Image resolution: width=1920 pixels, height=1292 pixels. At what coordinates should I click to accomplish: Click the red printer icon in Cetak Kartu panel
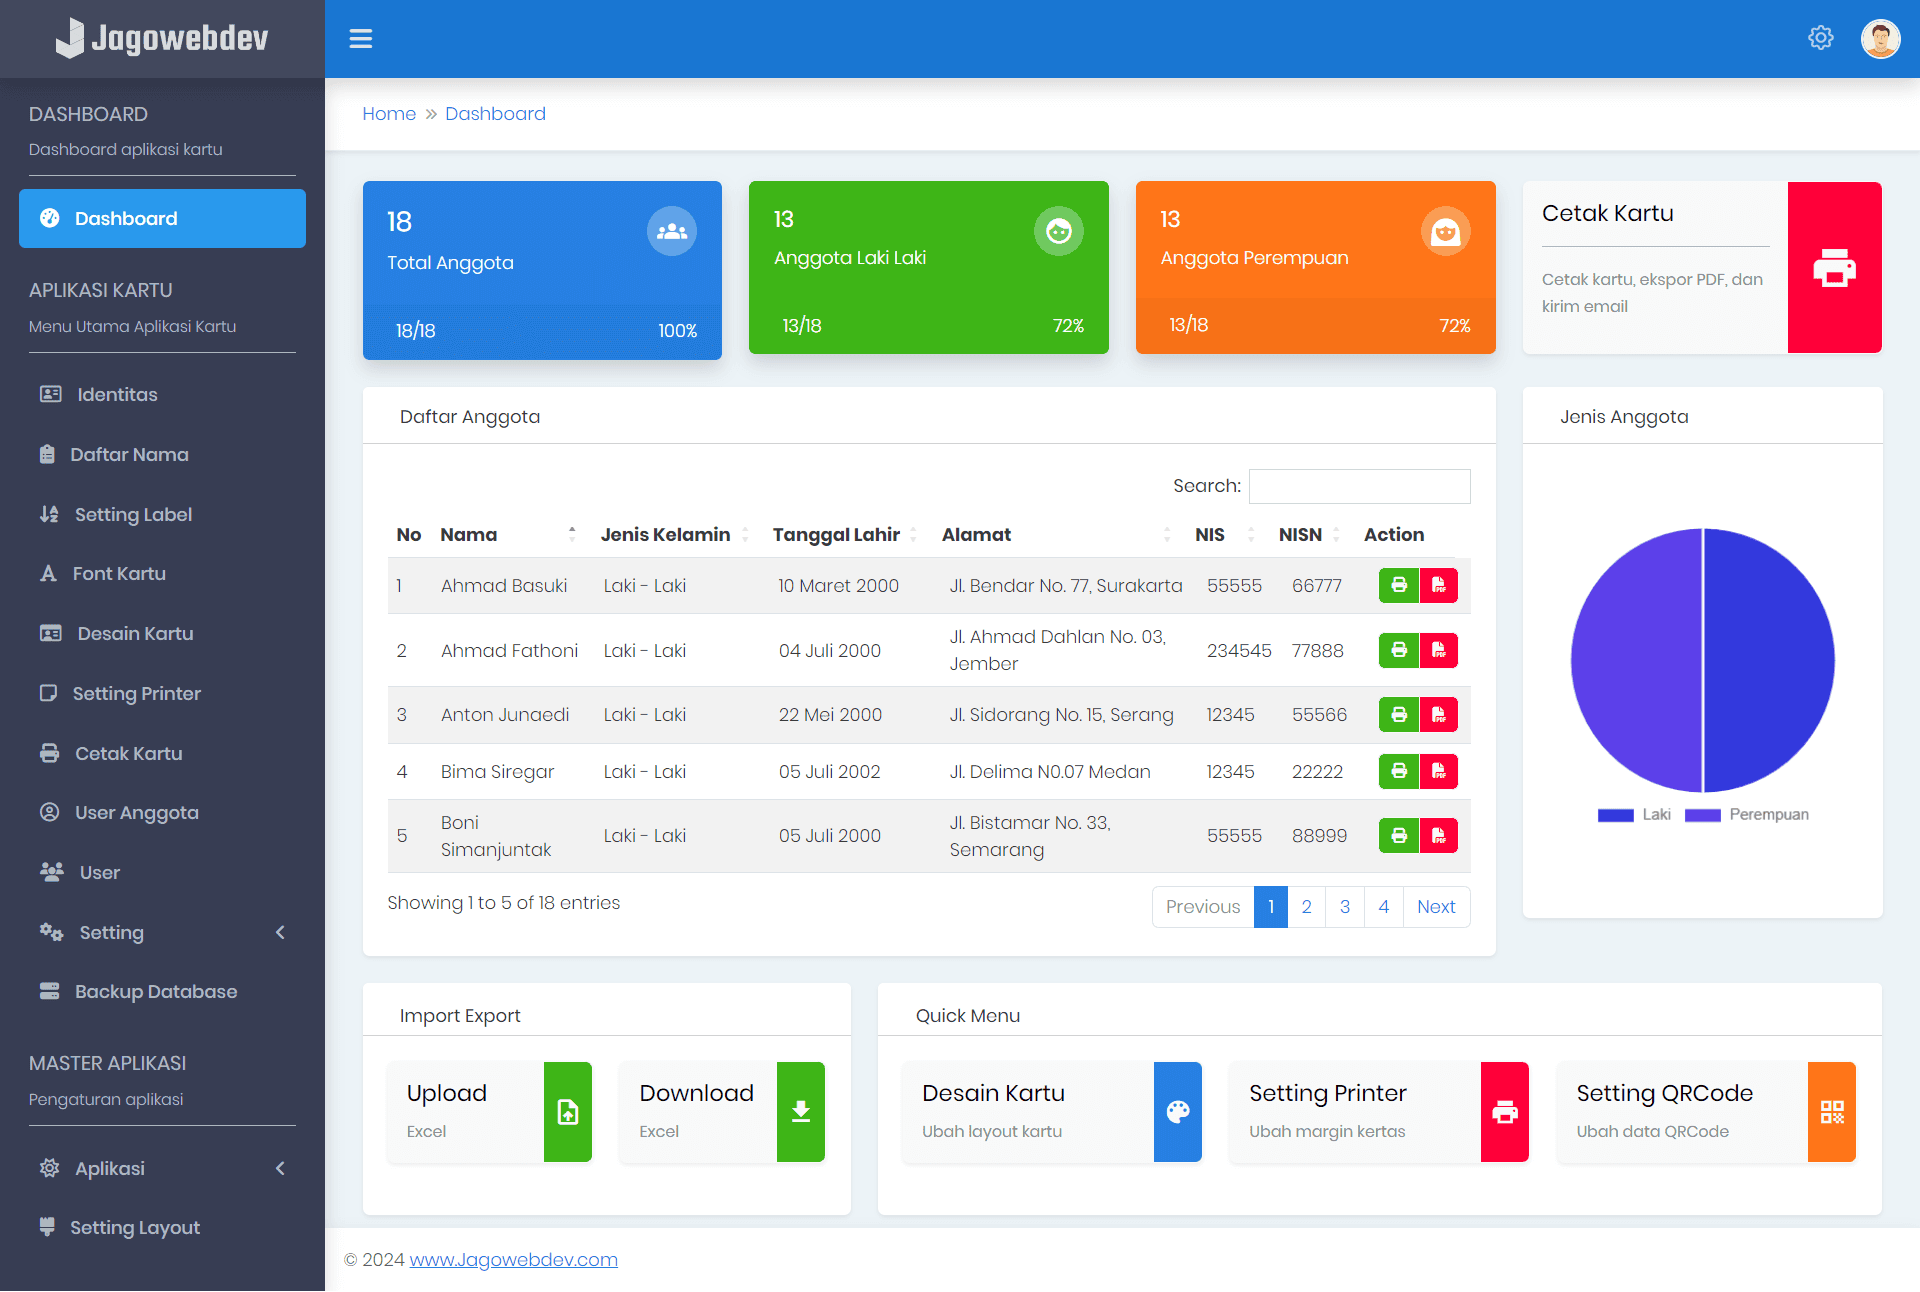[1834, 267]
